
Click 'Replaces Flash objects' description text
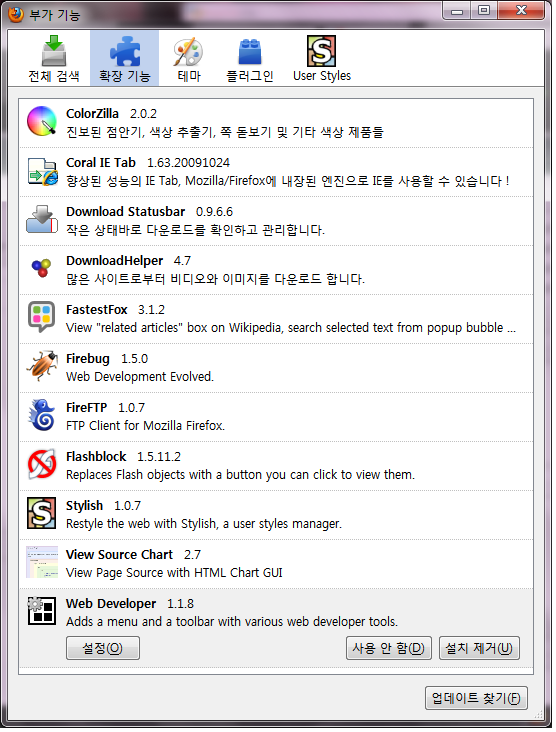click(240, 475)
